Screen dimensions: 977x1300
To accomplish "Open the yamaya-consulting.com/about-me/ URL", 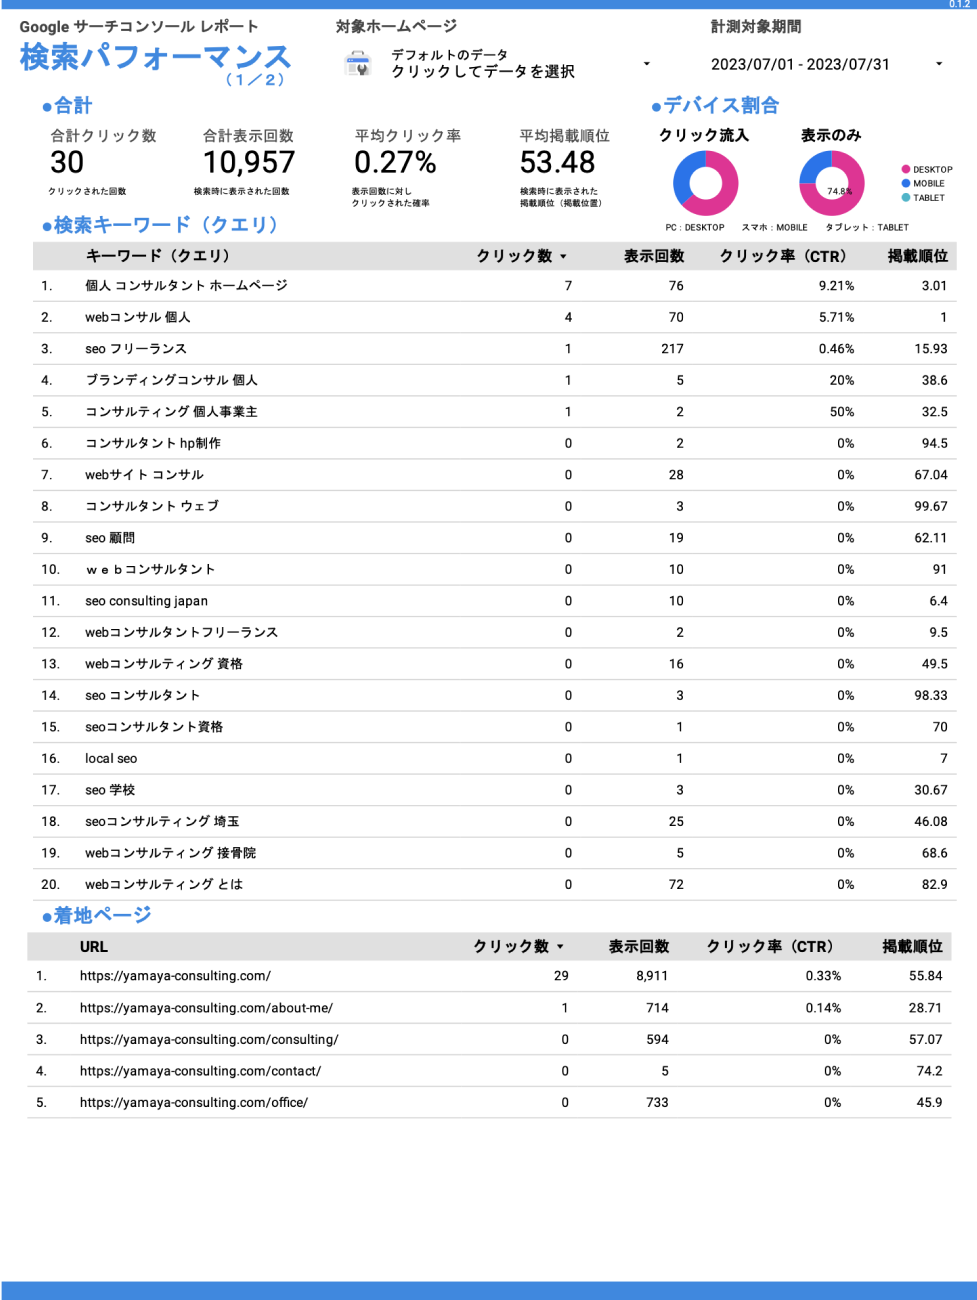I will 206,1008.
